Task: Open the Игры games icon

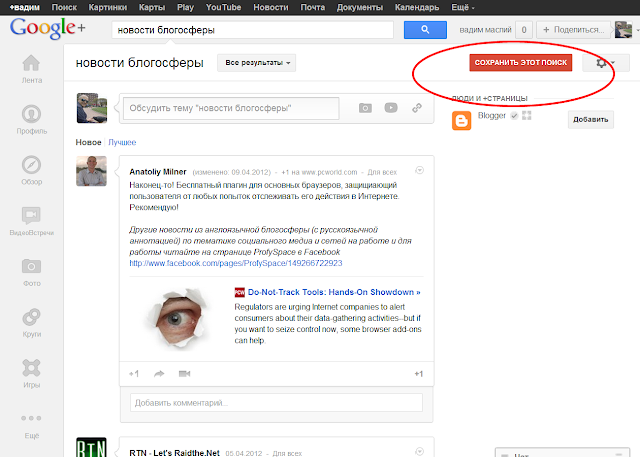Action: [31, 368]
